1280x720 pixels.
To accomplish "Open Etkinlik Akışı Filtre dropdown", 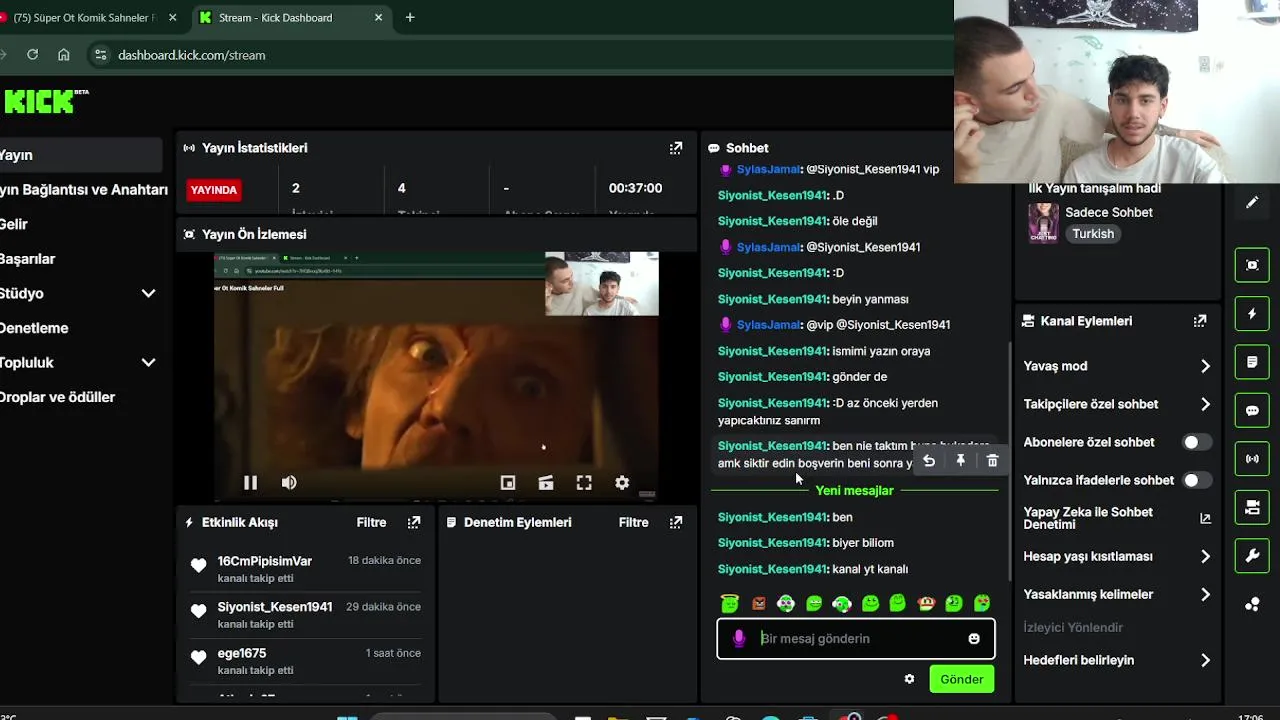I will click(x=371, y=522).
